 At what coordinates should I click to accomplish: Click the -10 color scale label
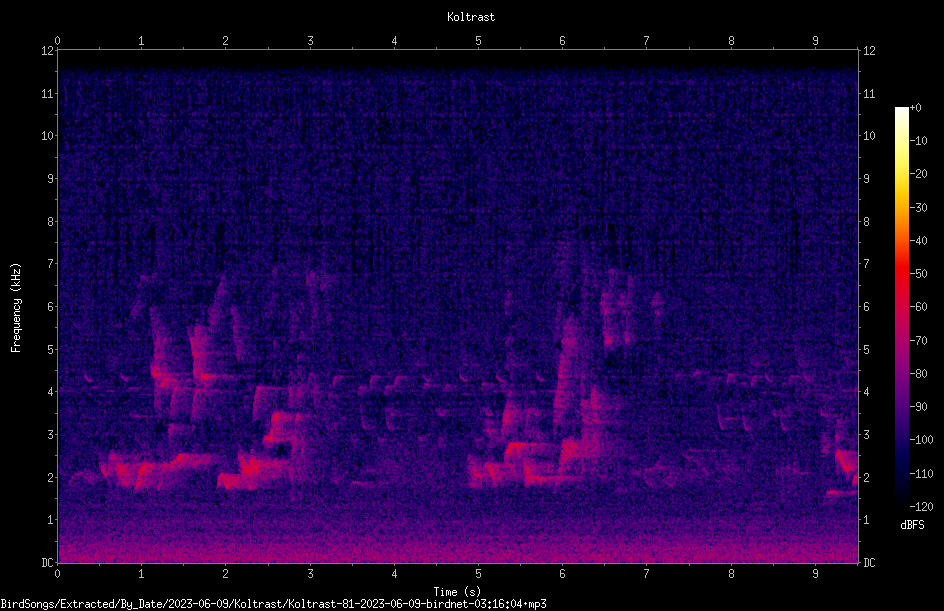click(919, 141)
